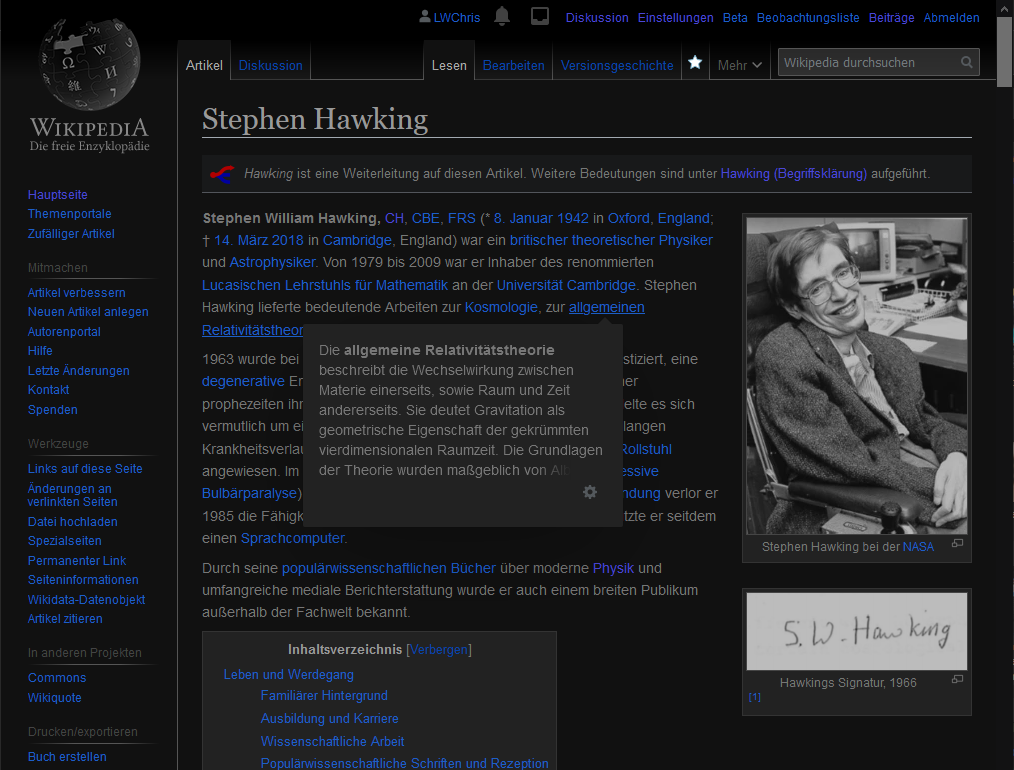1014x770 pixels.
Task: Click the red redirect arrow icon
Action: point(222,174)
